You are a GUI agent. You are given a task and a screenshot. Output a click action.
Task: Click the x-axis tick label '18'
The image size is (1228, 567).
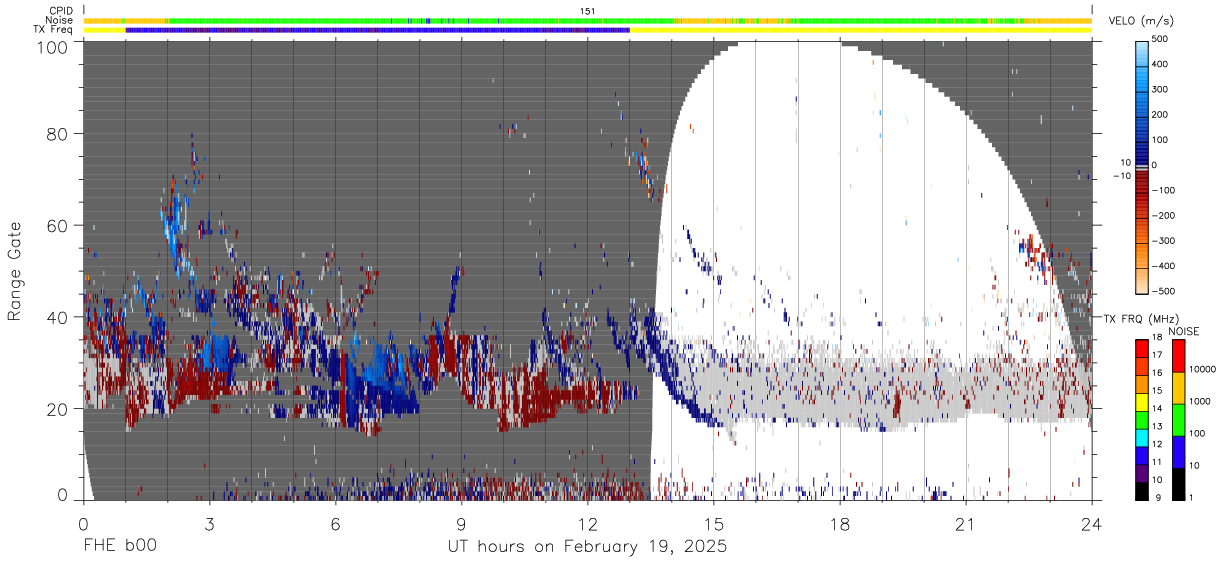point(840,524)
